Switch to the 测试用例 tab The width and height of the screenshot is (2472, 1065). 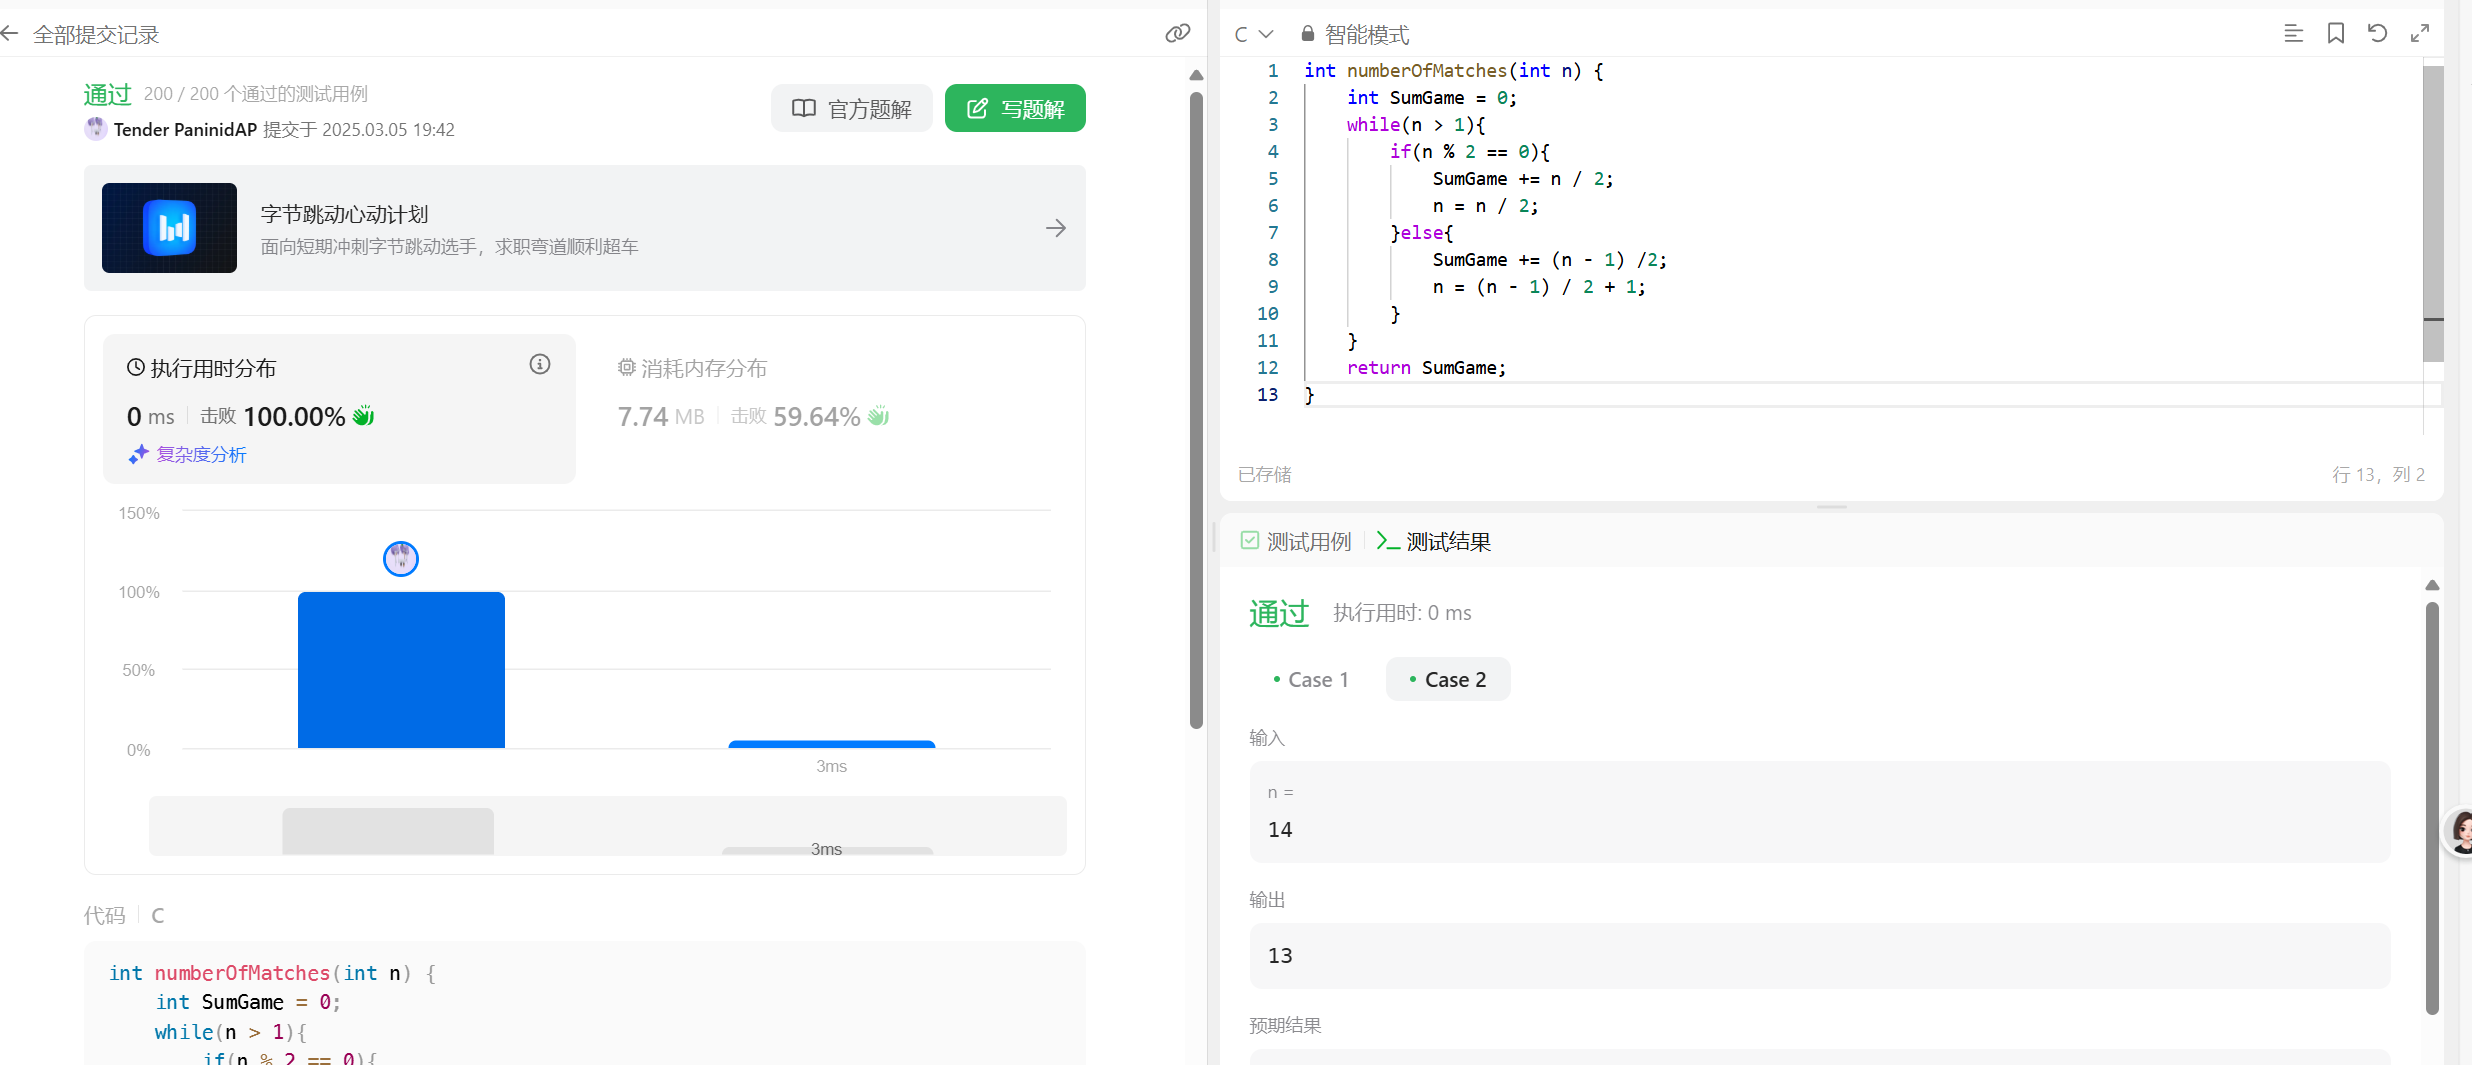click(x=1296, y=542)
